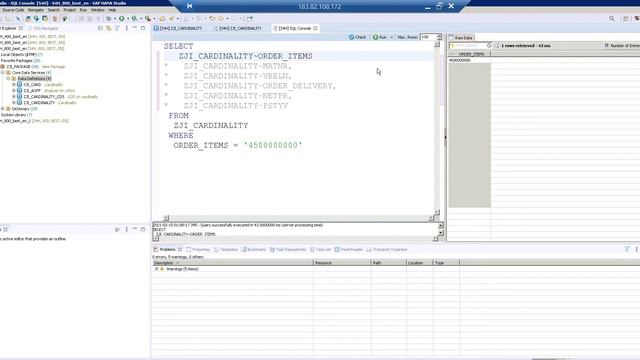Select the ORDER_ITEMS column header

click(x=471, y=54)
